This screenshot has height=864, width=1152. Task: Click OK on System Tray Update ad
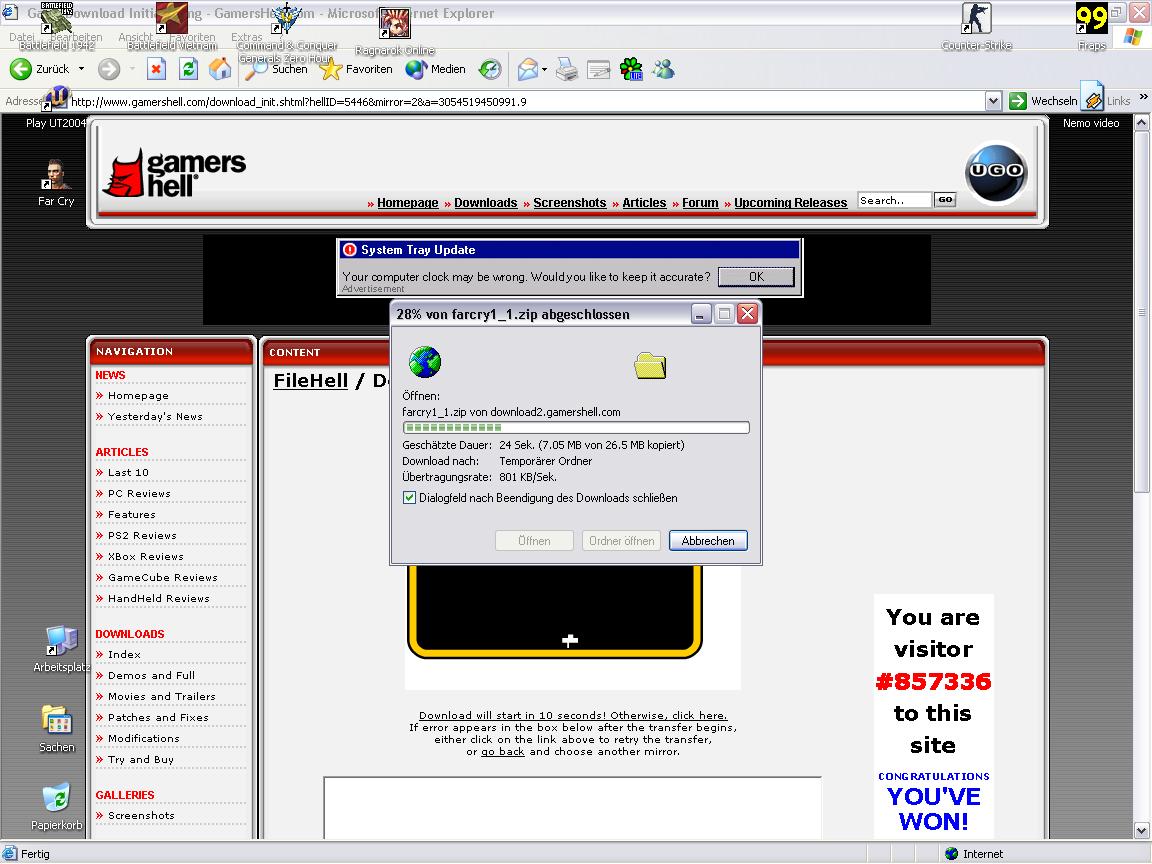click(x=756, y=276)
